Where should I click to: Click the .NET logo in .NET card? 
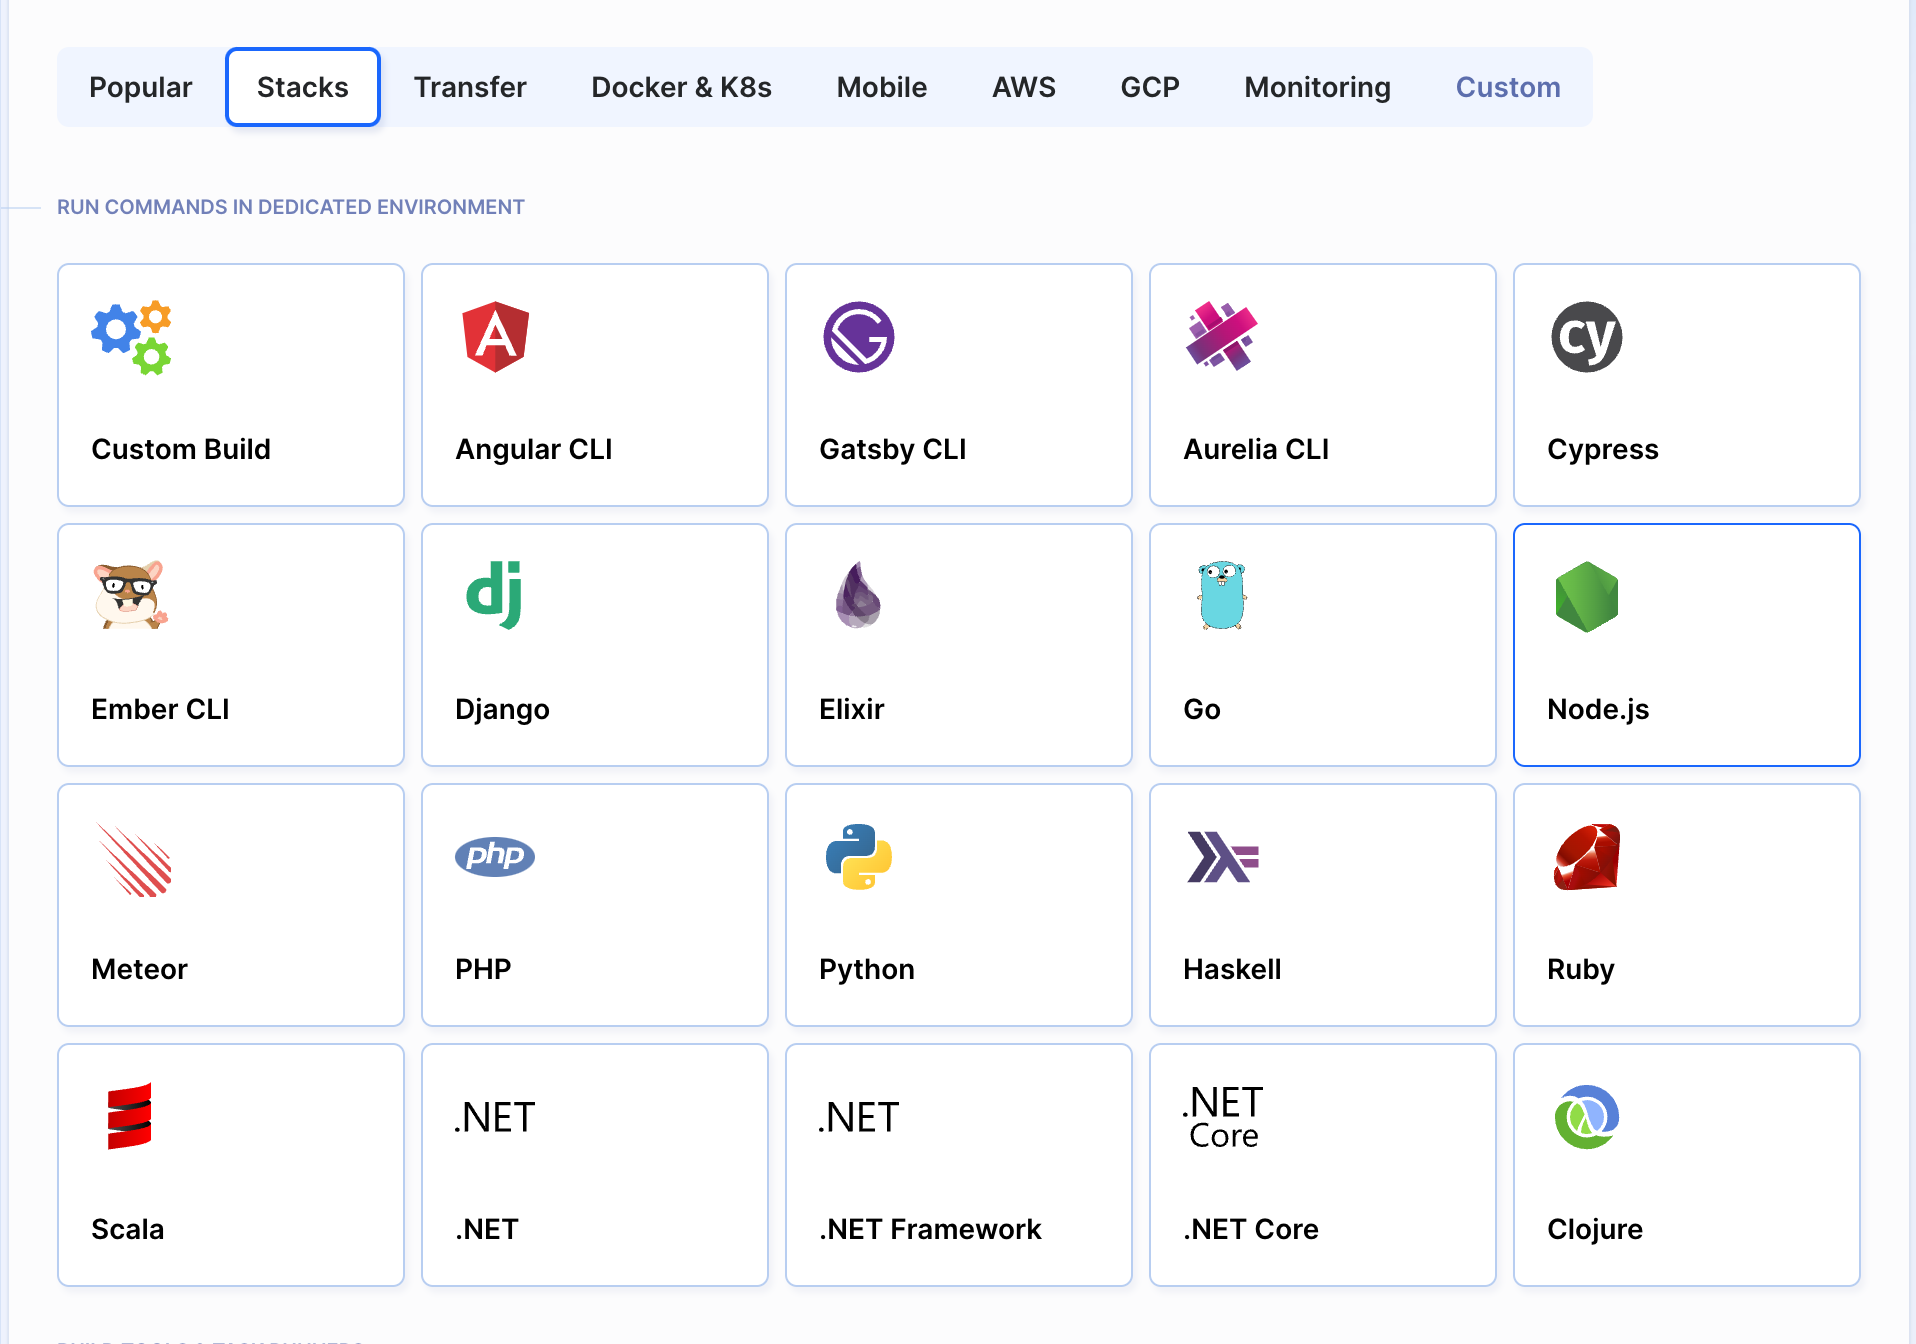click(x=495, y=1117)
